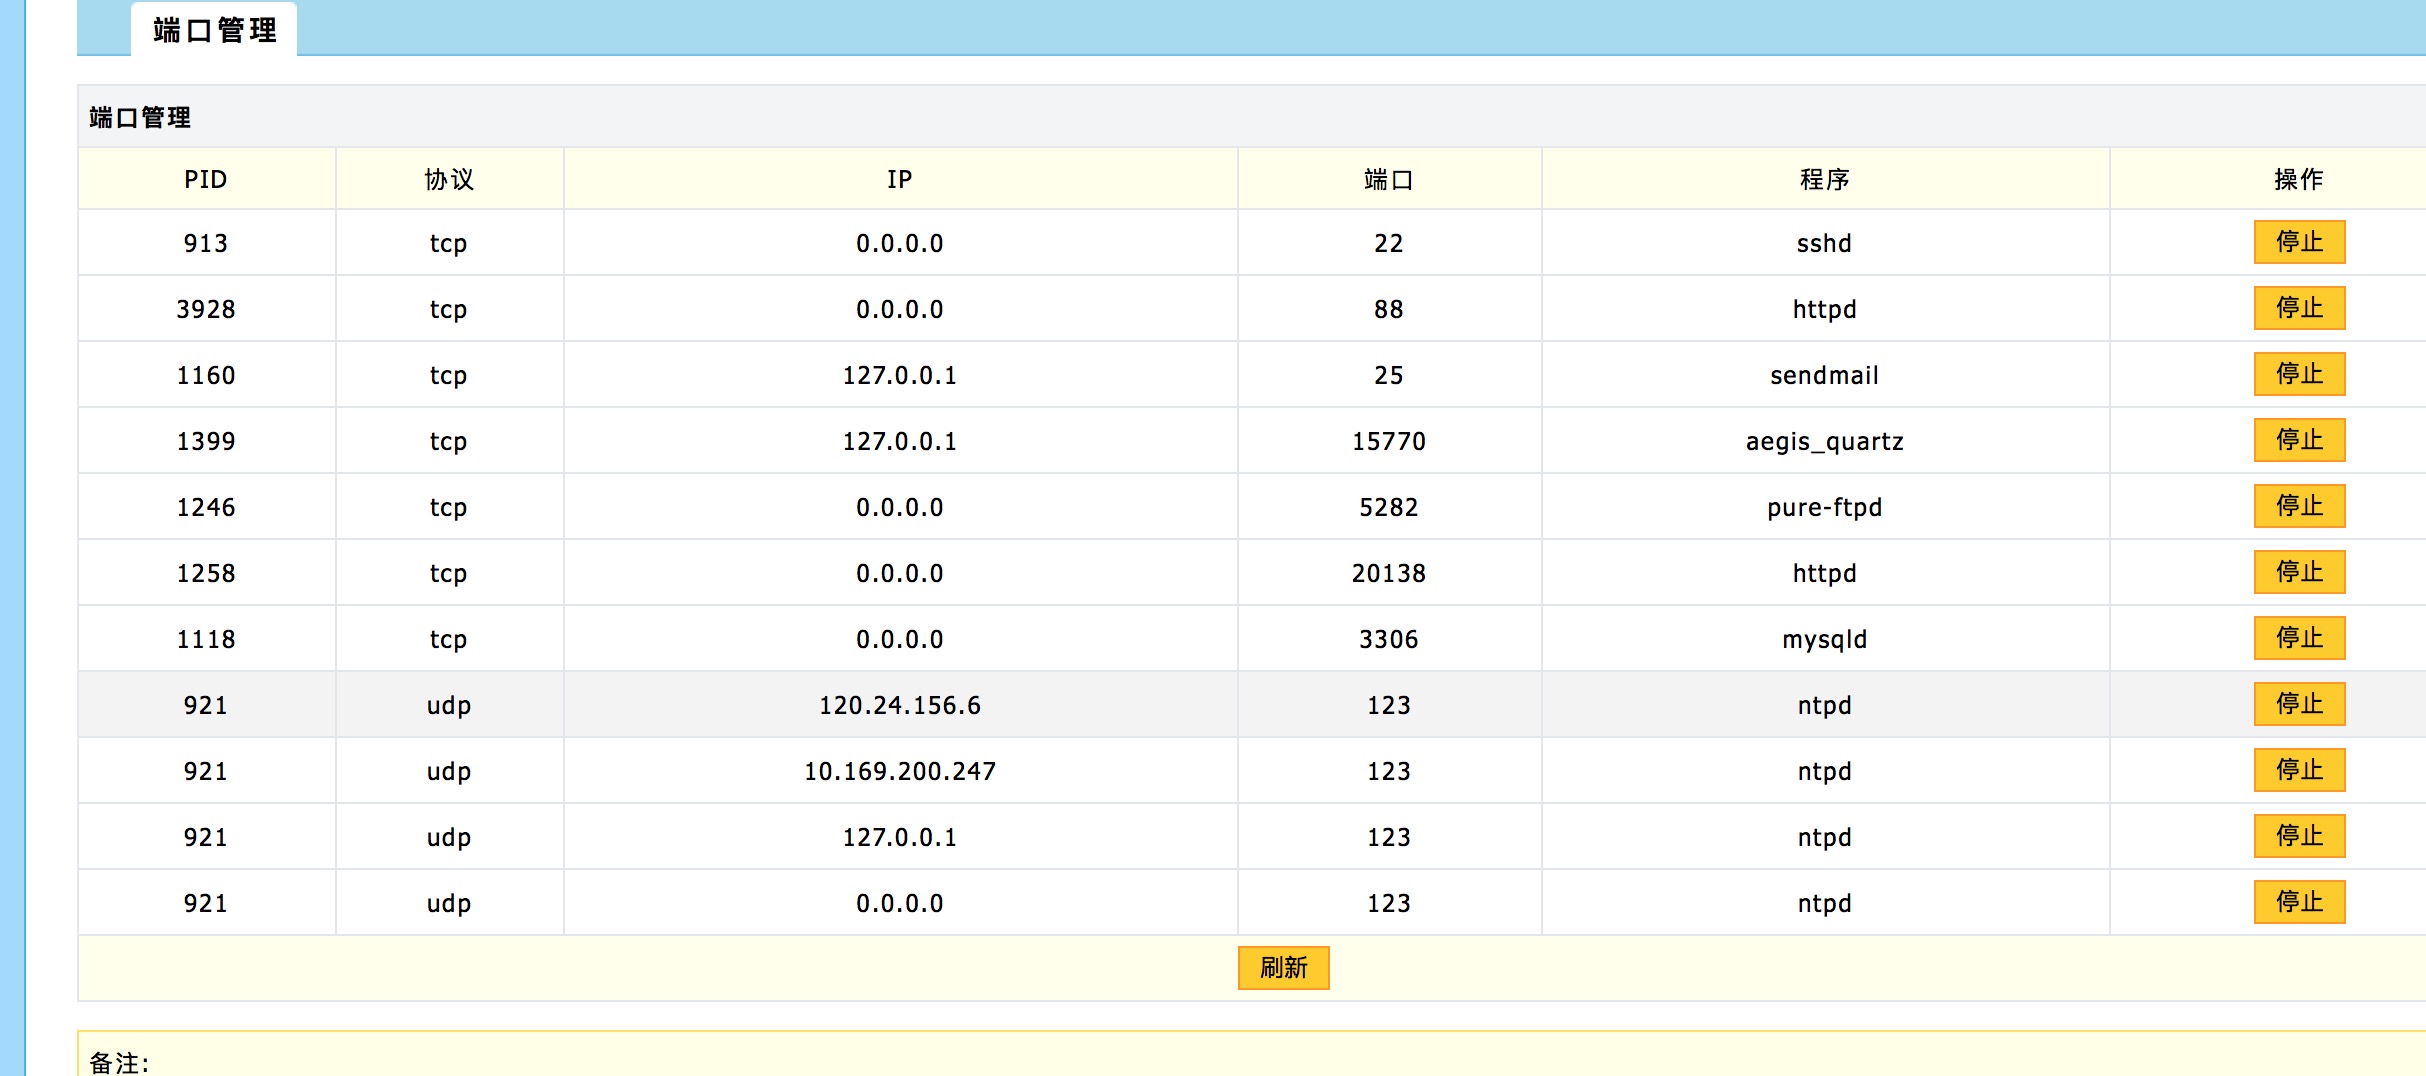This screenshot has width=2426, height=1076.
Task: Select PID cell 1118
Action: tap(206, 639)
